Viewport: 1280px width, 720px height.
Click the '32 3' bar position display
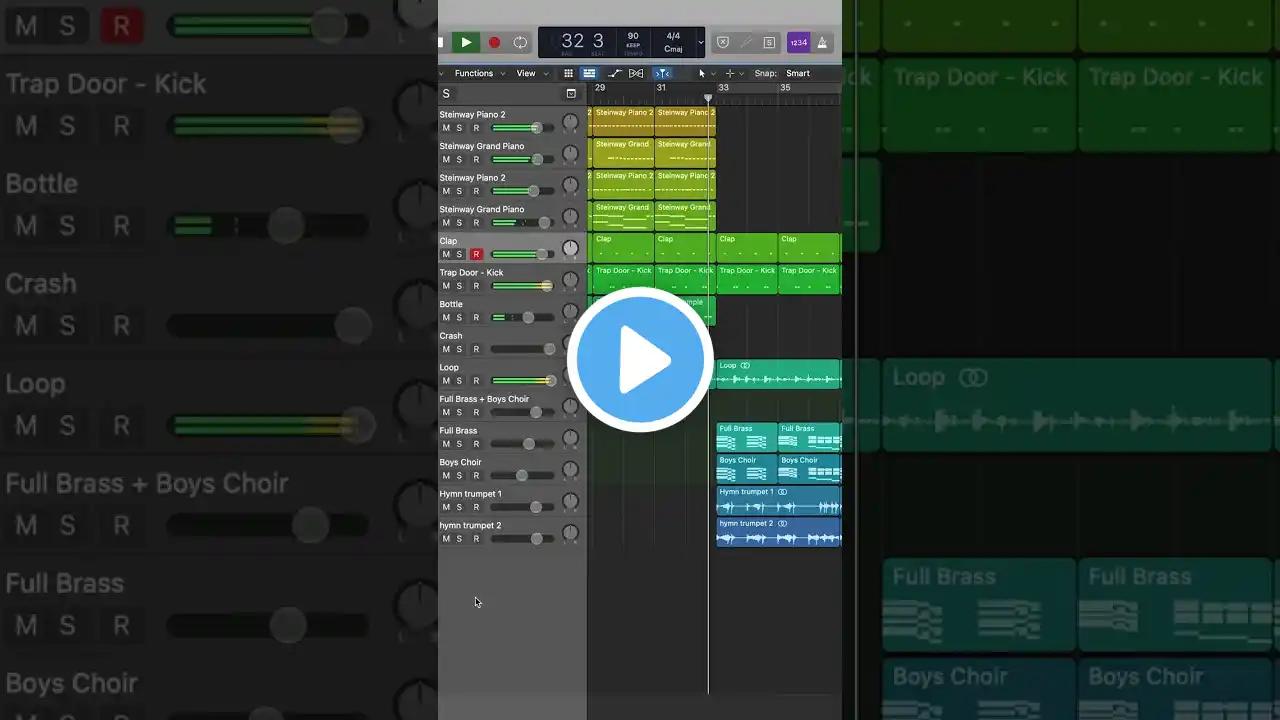click(x=581, y=41)
